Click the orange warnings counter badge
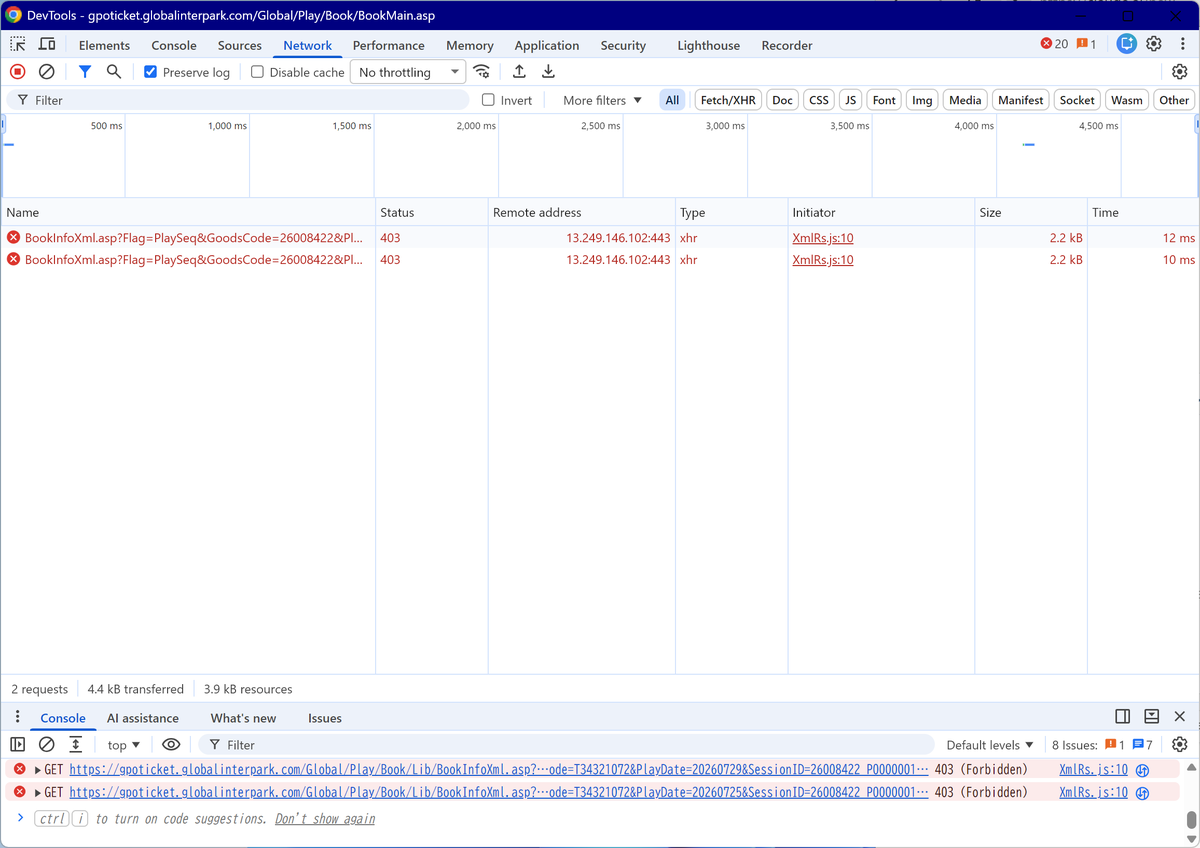 coord(1086,44)
